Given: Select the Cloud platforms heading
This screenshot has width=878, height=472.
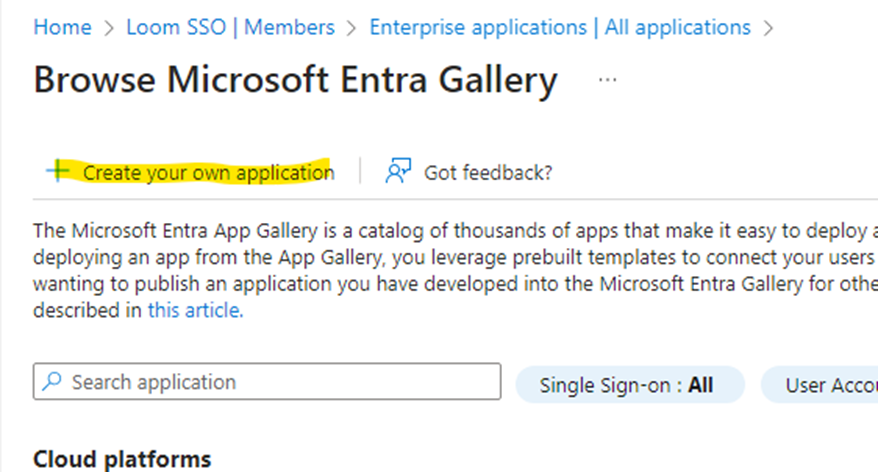Looking at the screenshot, I should pos(122,459).
